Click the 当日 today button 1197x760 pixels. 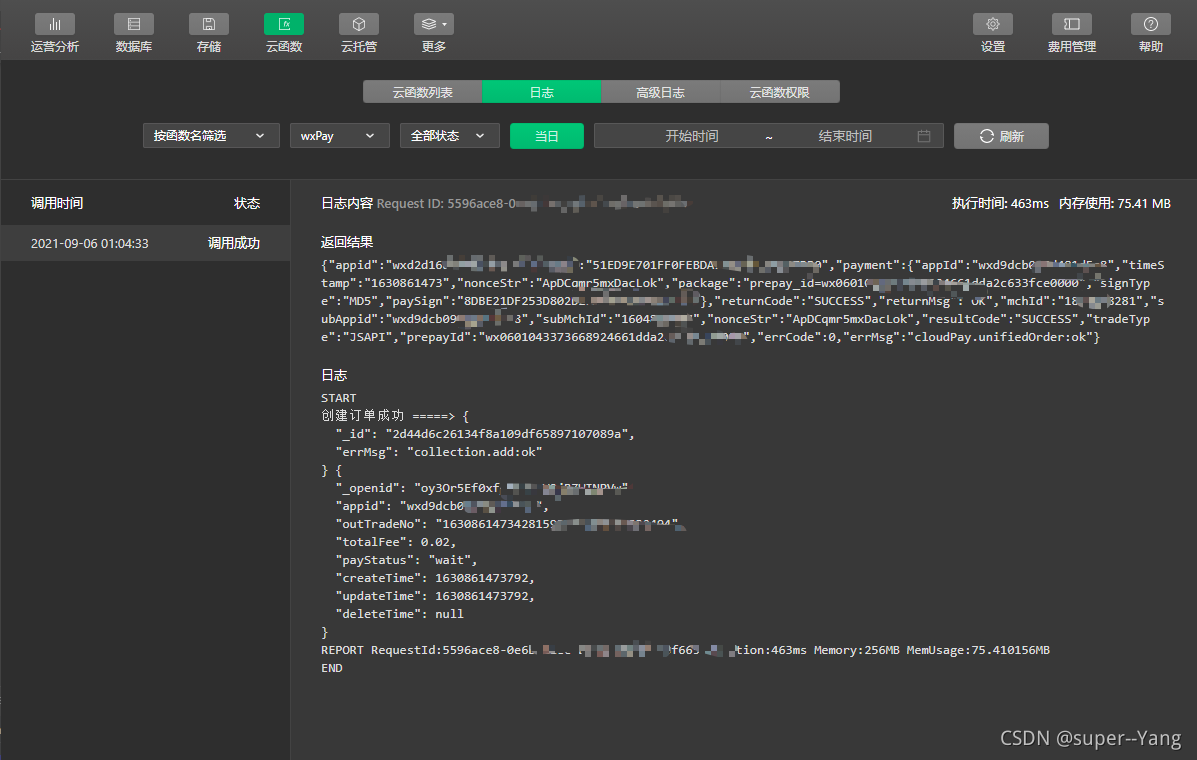click(547, 136)
